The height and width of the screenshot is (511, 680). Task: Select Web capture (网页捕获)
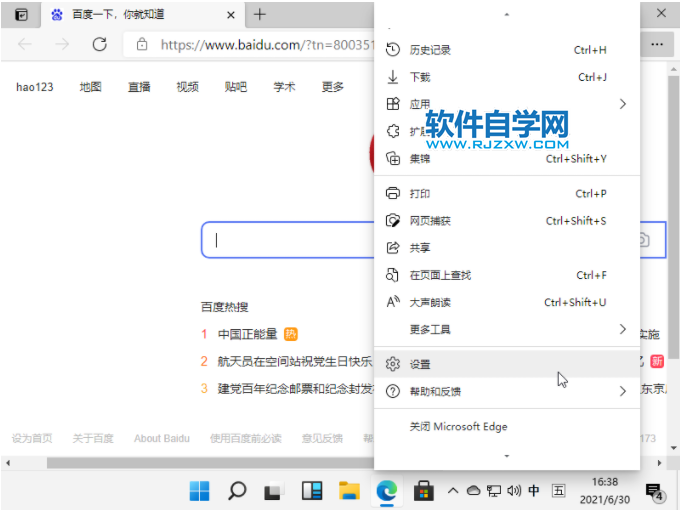coord(507,221)
